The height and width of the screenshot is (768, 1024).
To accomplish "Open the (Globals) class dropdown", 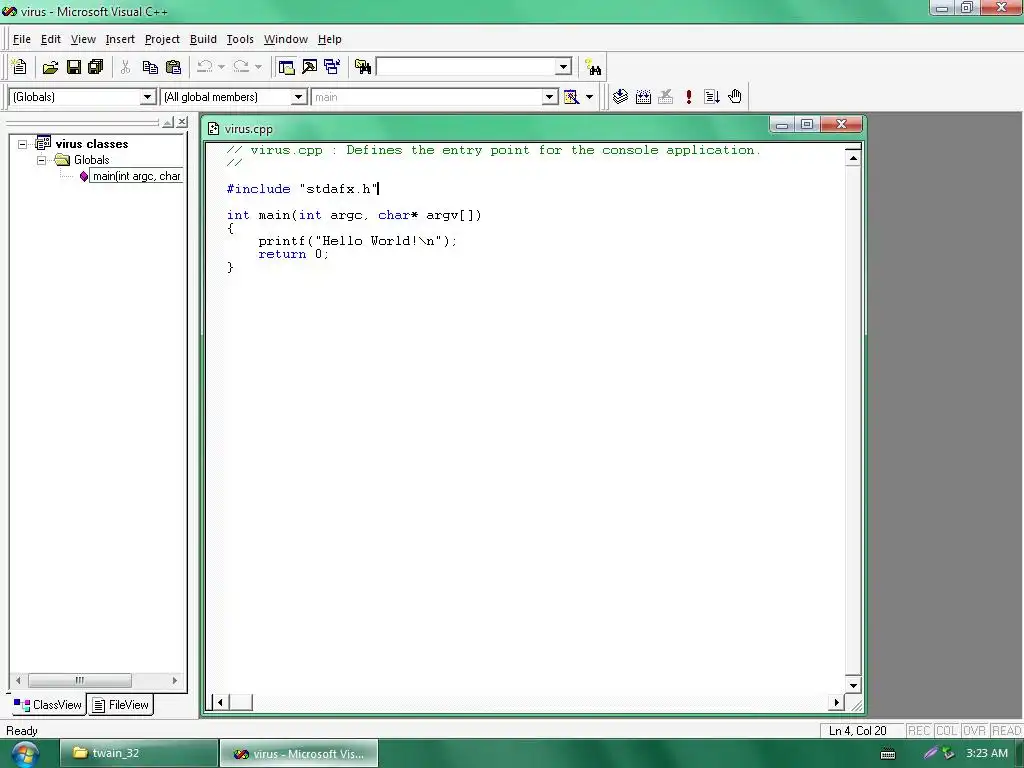I will tap(148, 97).
